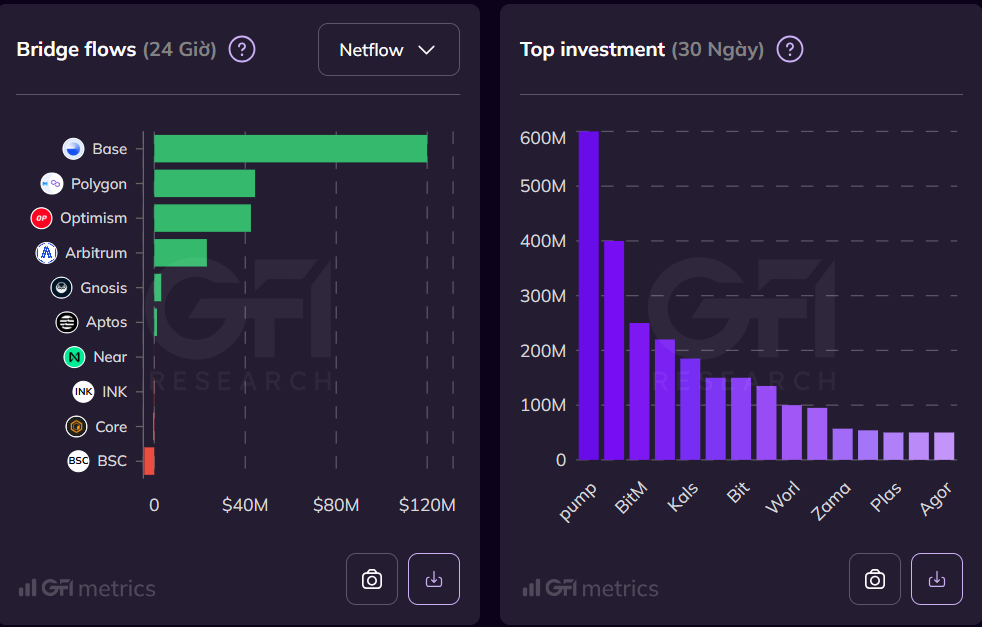Select the Zama investment bar

click(842, 445)
